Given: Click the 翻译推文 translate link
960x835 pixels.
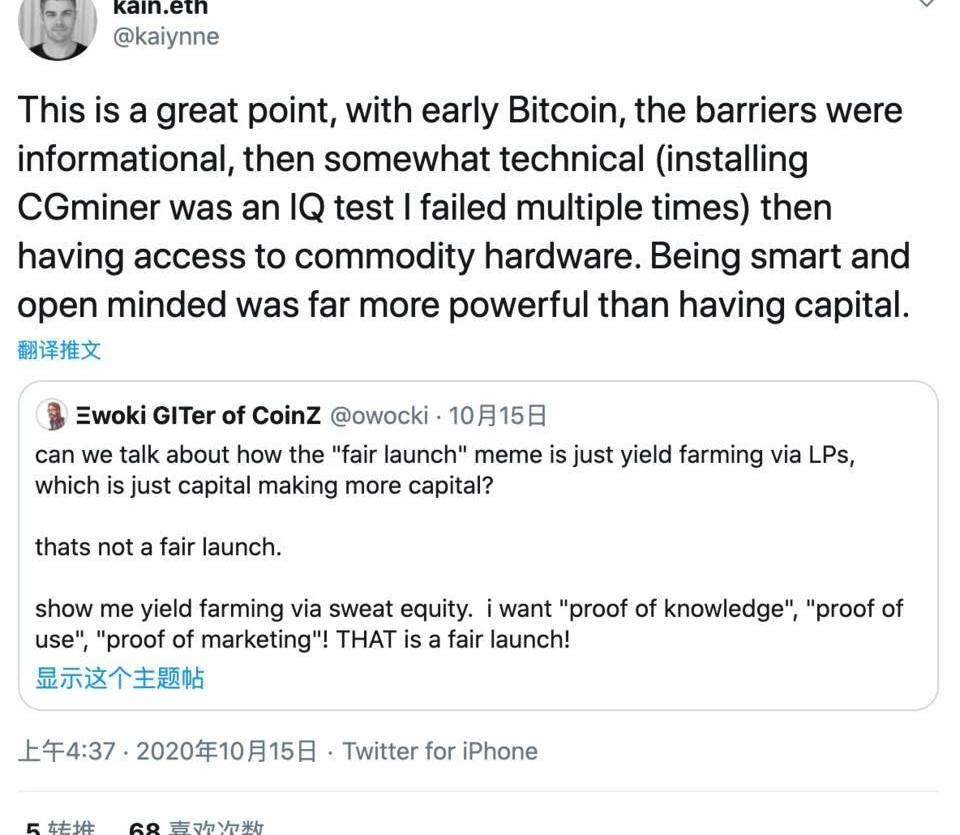Looking at the screenshot, I should click(59, 350).
